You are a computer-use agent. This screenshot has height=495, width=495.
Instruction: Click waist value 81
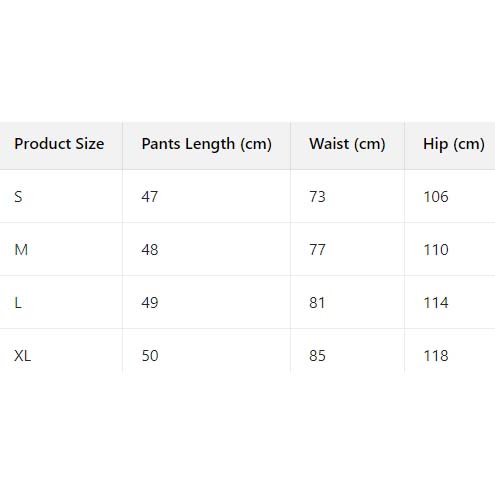(x=317, y=303)
